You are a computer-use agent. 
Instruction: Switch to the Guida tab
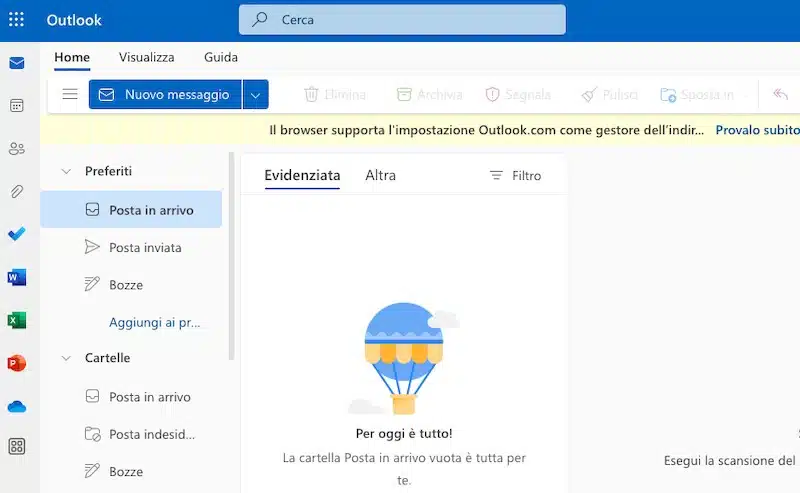click(x=221, y=57)
